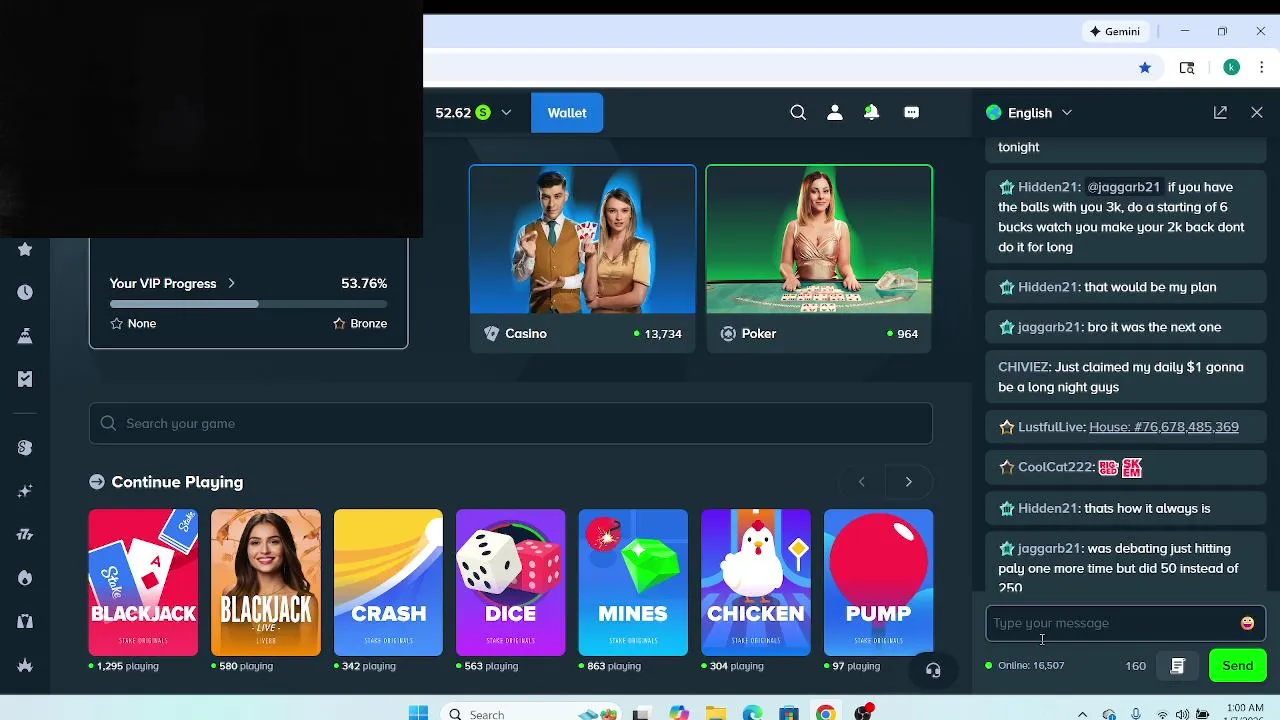
Task: Go to next Continue Playing games
Action: [x=908, y=482]
